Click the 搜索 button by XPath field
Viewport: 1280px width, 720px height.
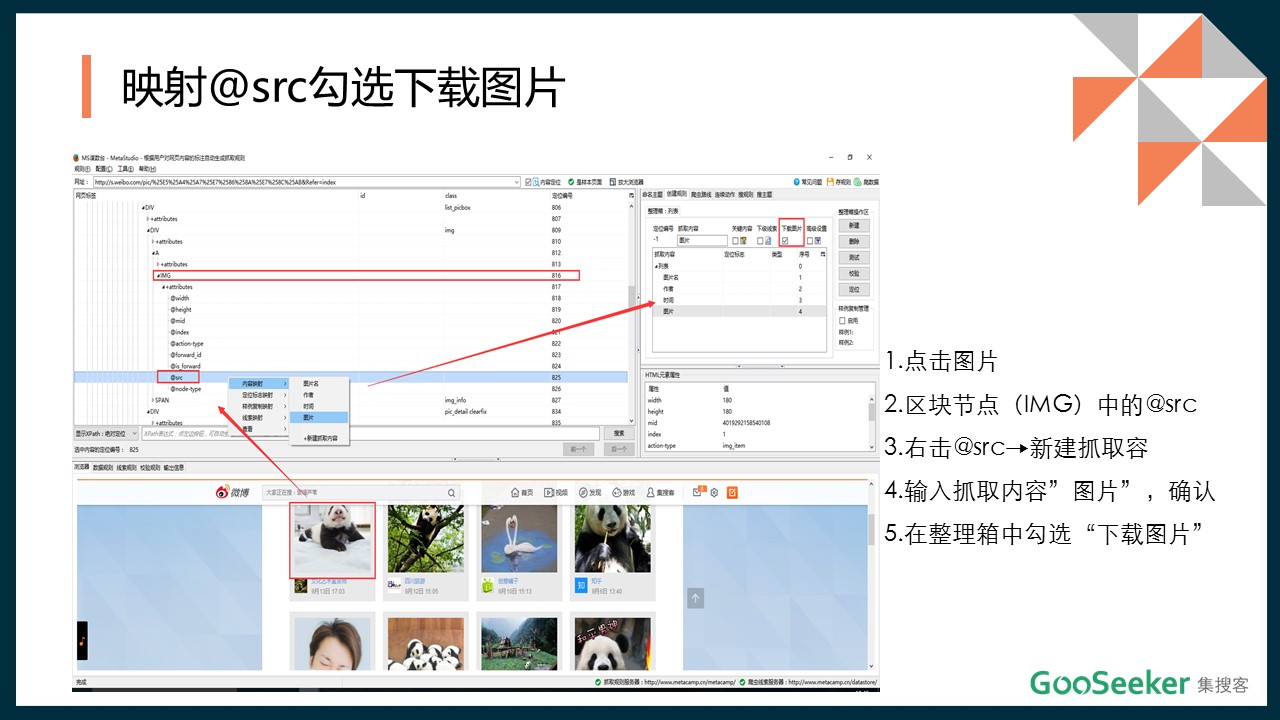tap(619, 433)
